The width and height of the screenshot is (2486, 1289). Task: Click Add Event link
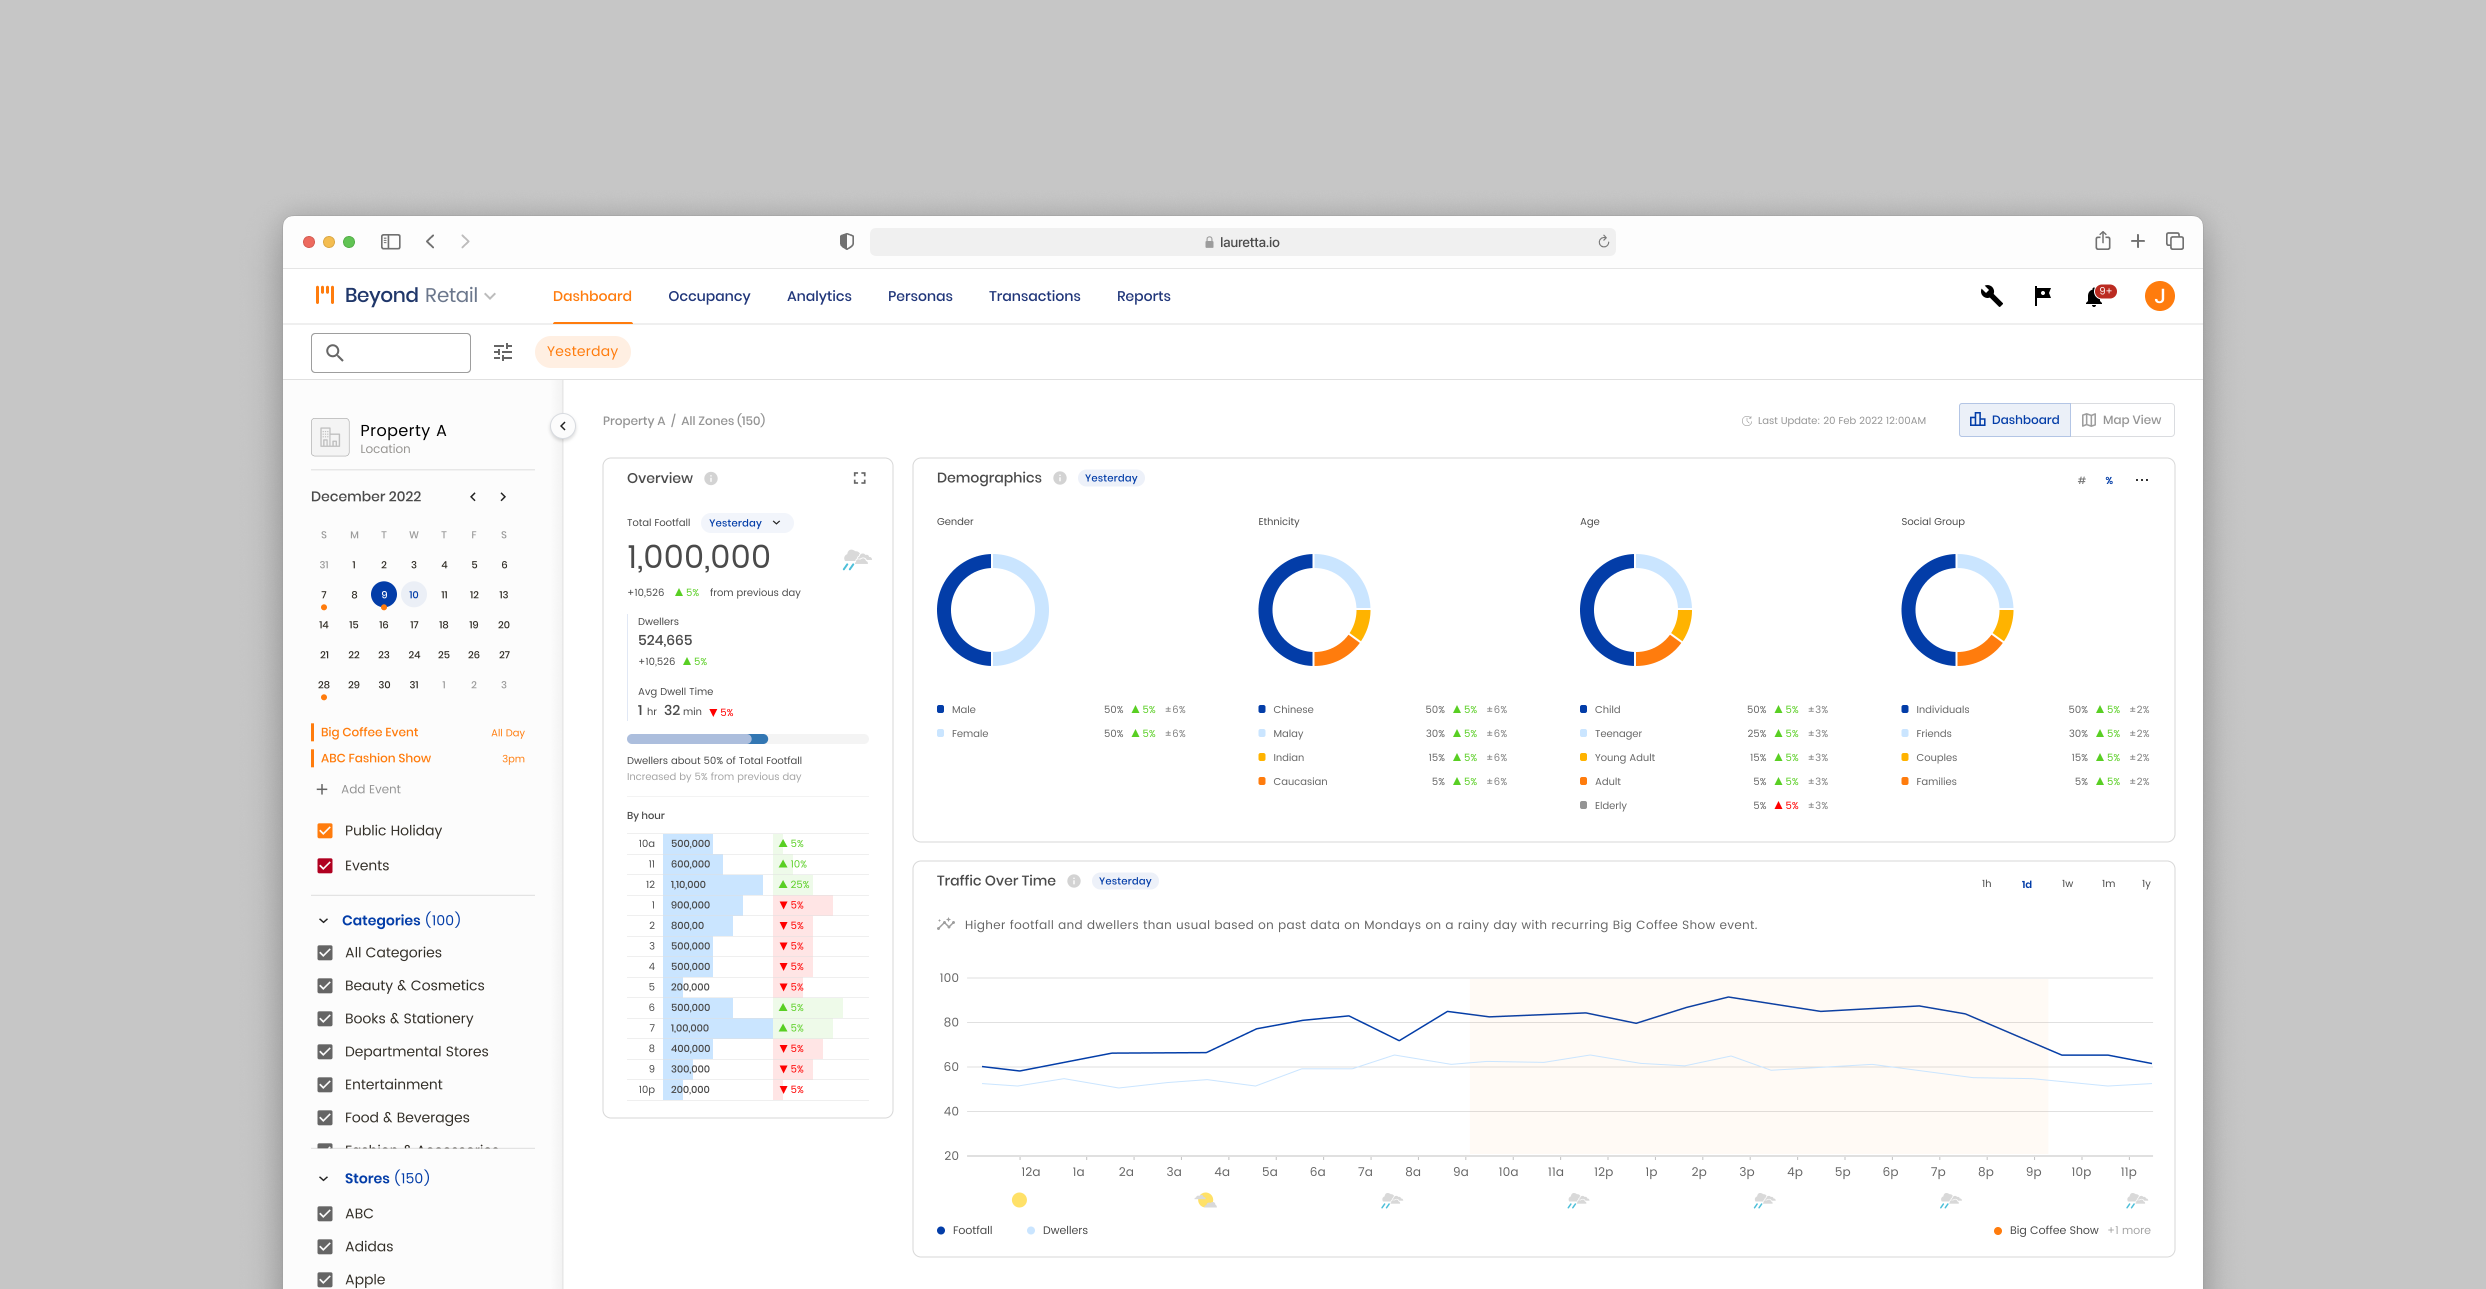(x=370, y=790)
